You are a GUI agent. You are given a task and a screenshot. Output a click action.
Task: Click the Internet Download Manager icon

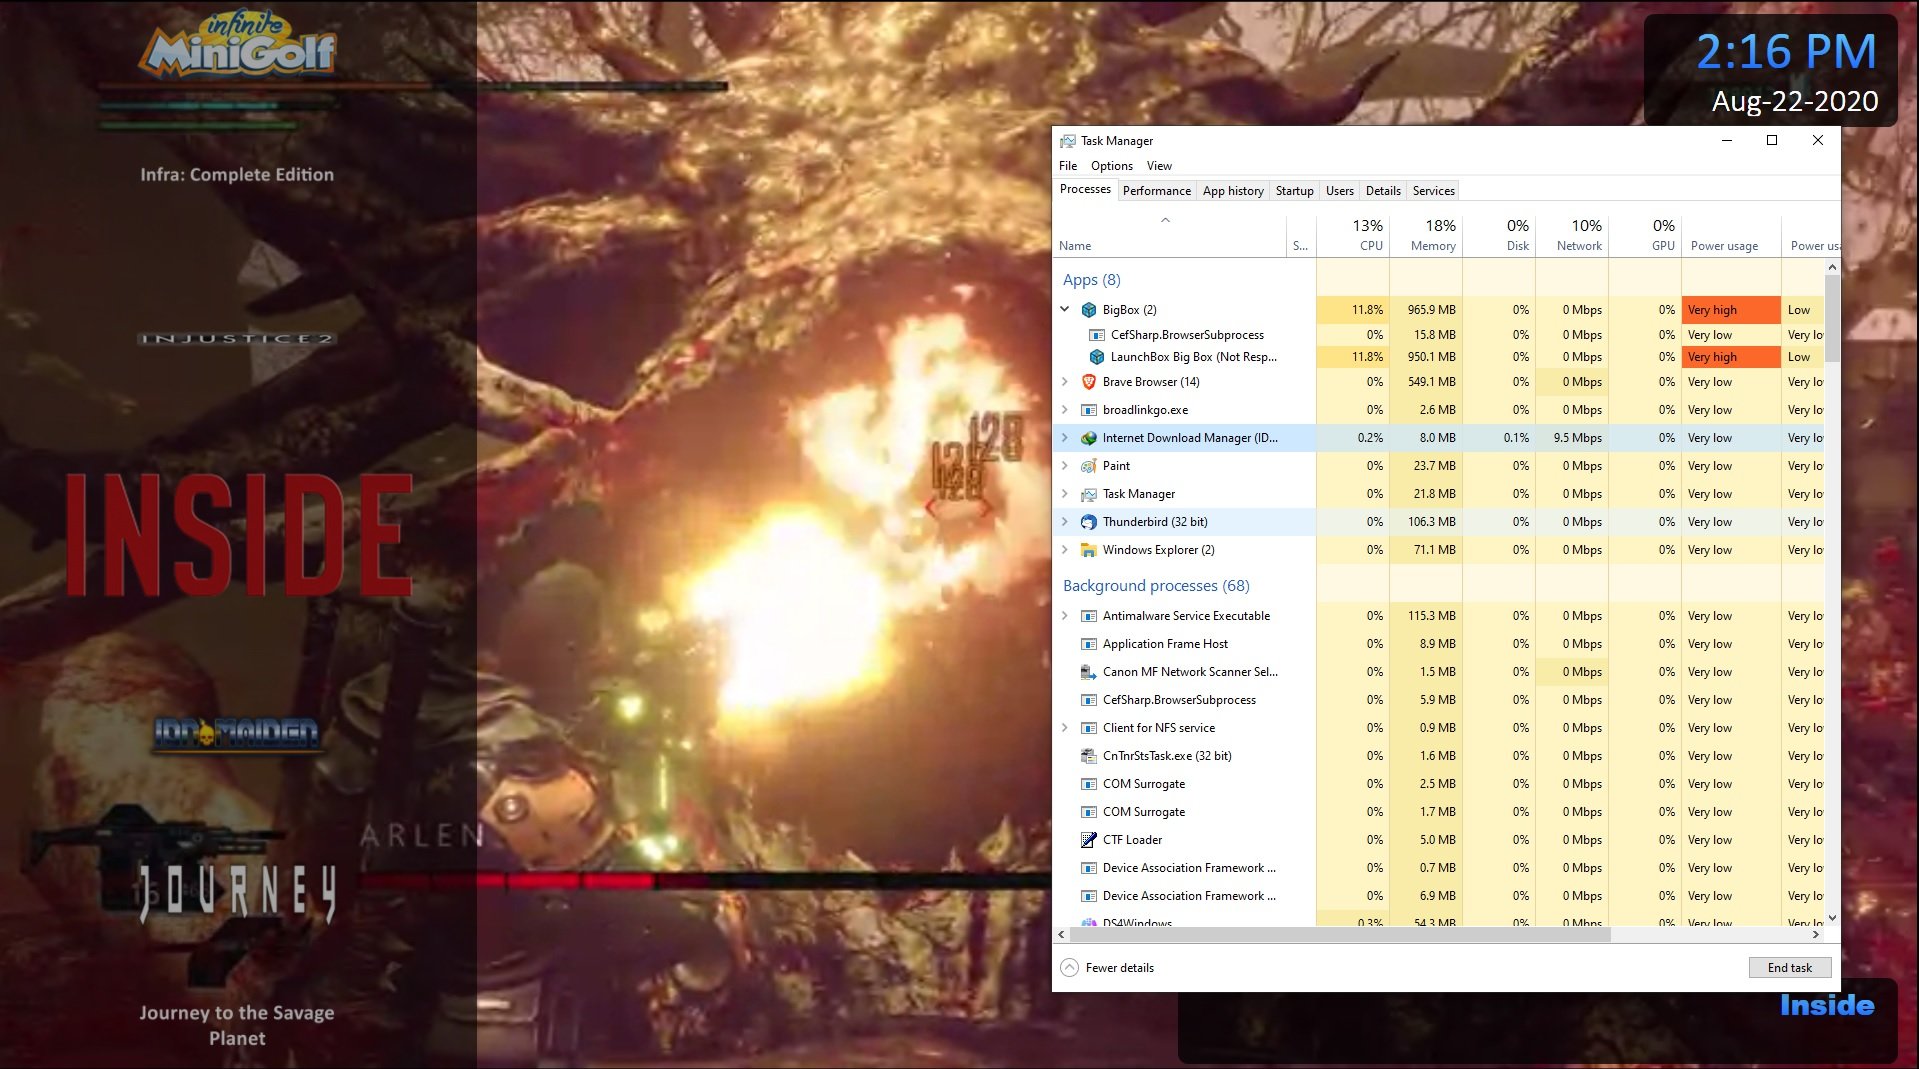coord(1089,438)
